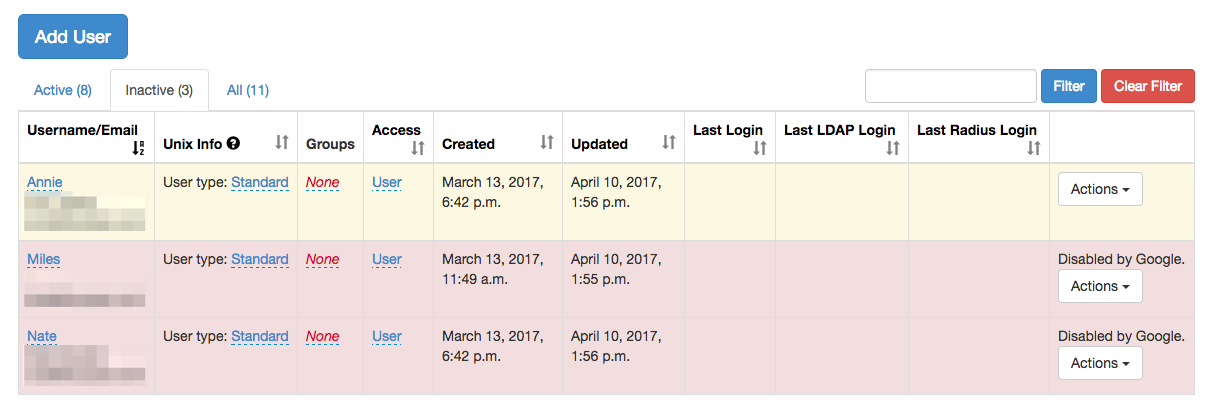Sort the Last LDAP Login column arrows
1208x405 pixels.
pos(893,148)
